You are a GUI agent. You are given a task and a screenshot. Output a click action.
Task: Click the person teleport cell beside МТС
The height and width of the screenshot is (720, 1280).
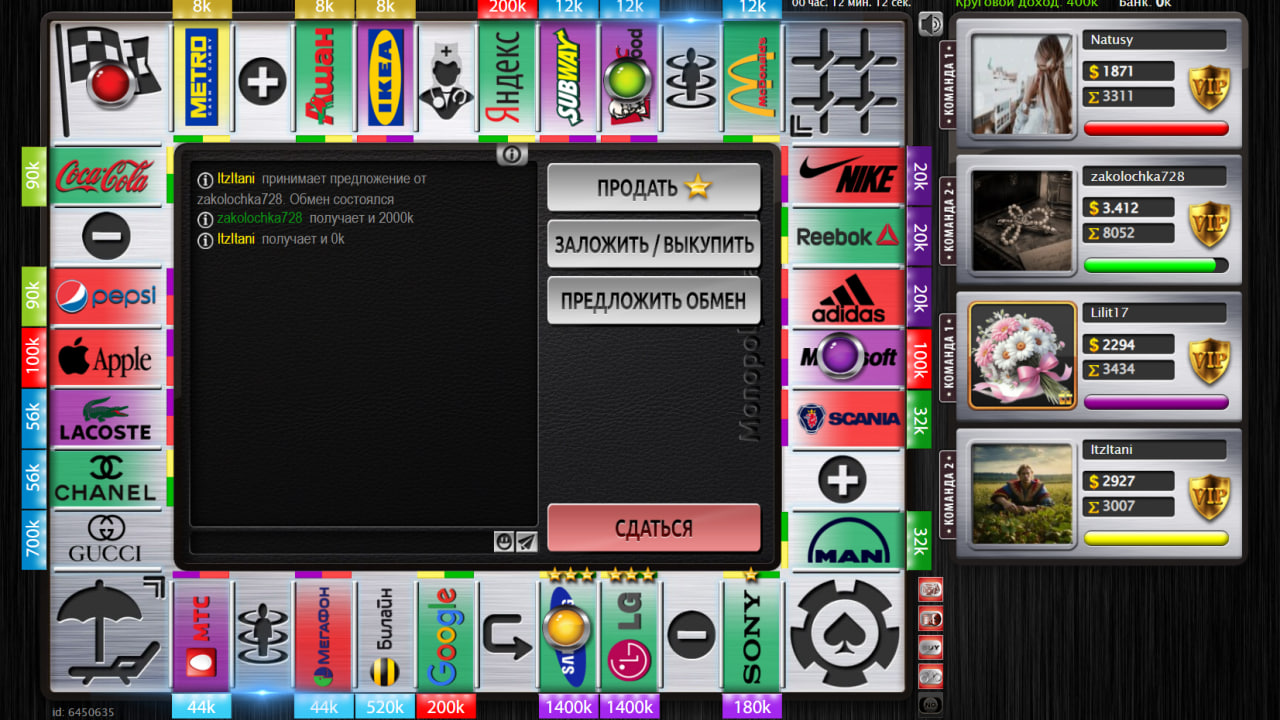pos(263,634)
